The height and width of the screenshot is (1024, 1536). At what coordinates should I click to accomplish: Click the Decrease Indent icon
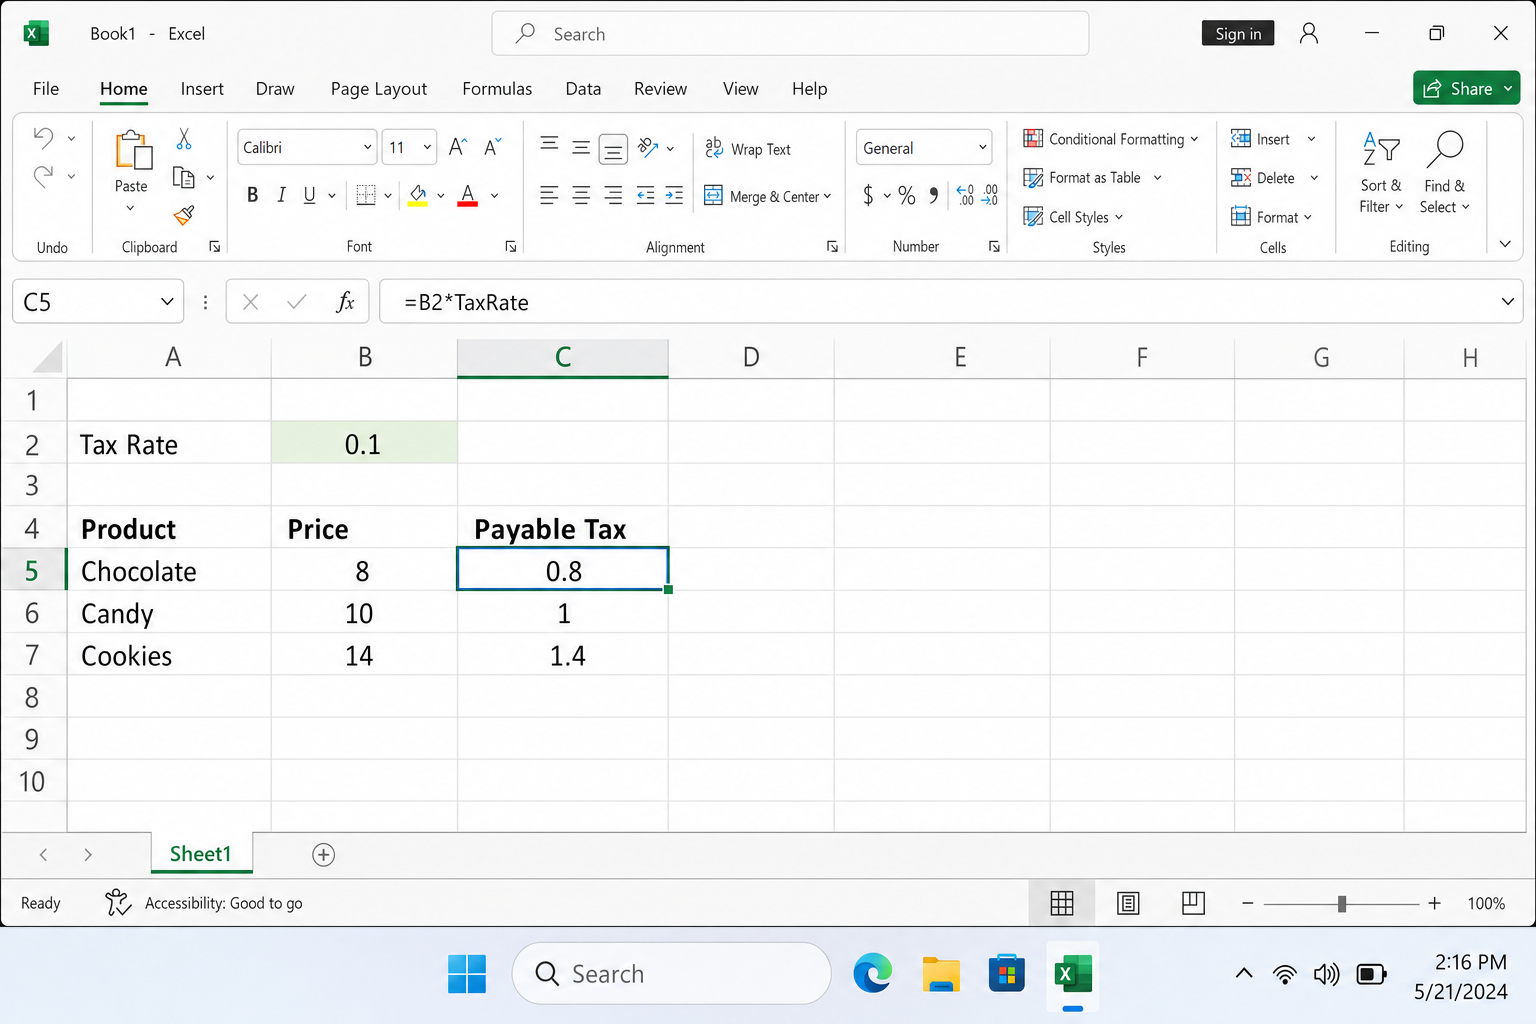point(646,195)
